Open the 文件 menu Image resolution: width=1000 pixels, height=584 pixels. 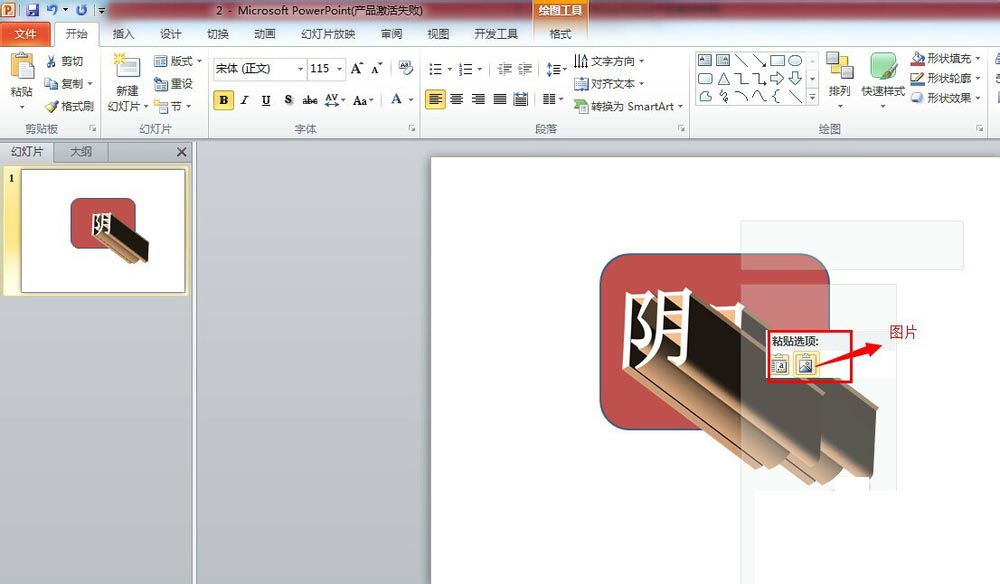point(27,33)
